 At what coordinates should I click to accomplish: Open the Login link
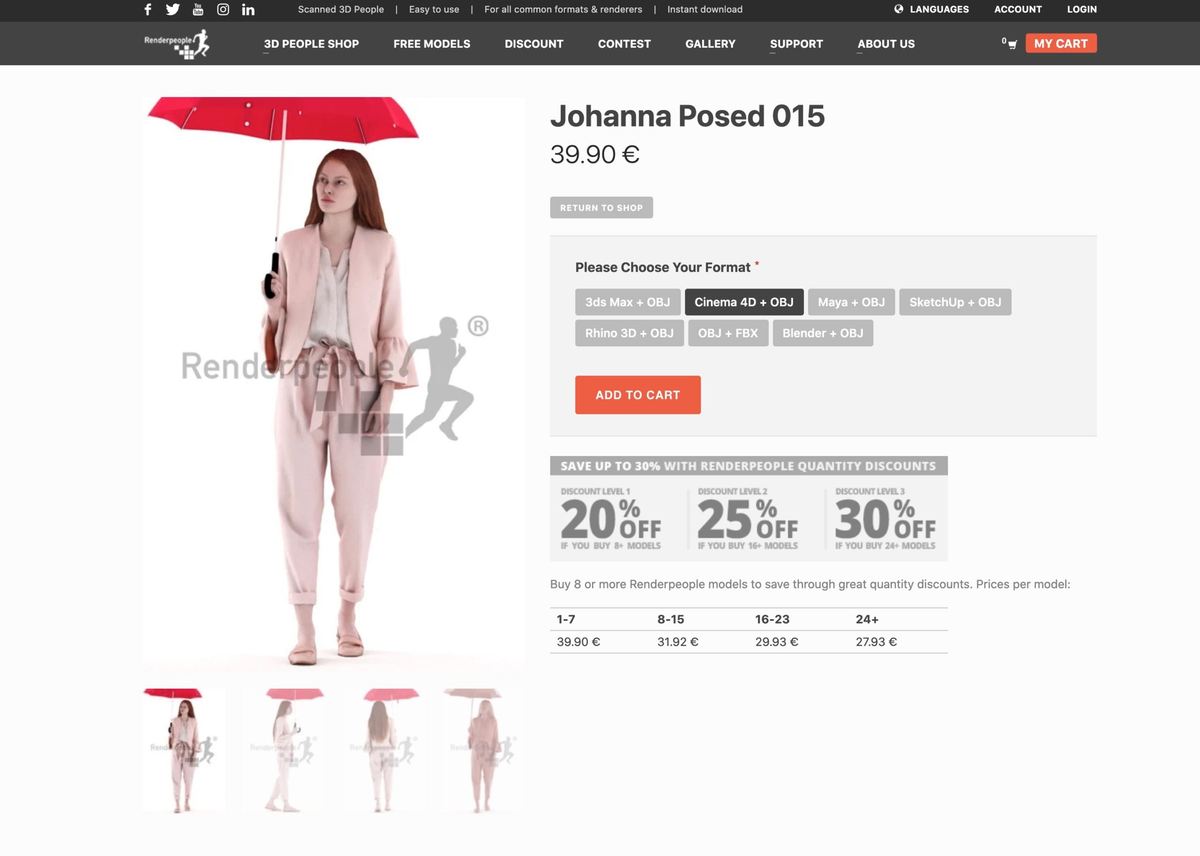[1082, 9]
